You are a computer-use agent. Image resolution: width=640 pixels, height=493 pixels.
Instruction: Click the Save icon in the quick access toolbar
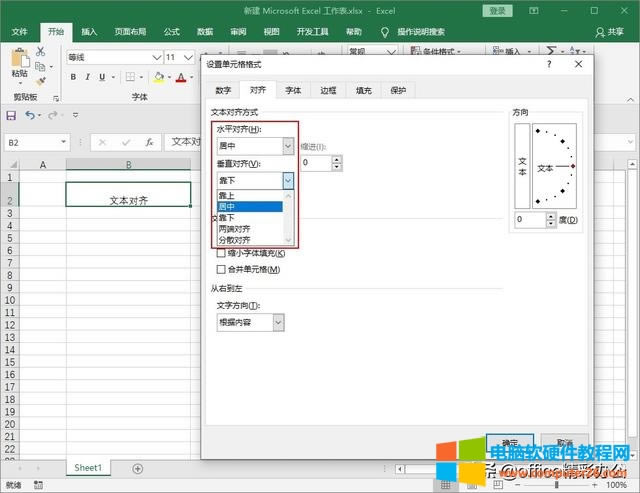(11, 116)
